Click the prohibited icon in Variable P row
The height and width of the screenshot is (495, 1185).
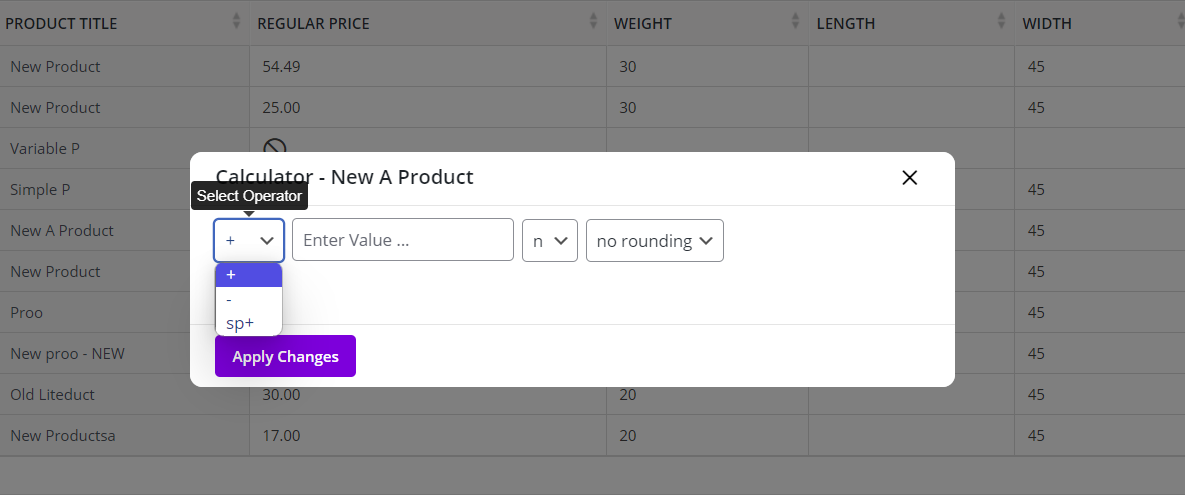click(x=274, y=146)
